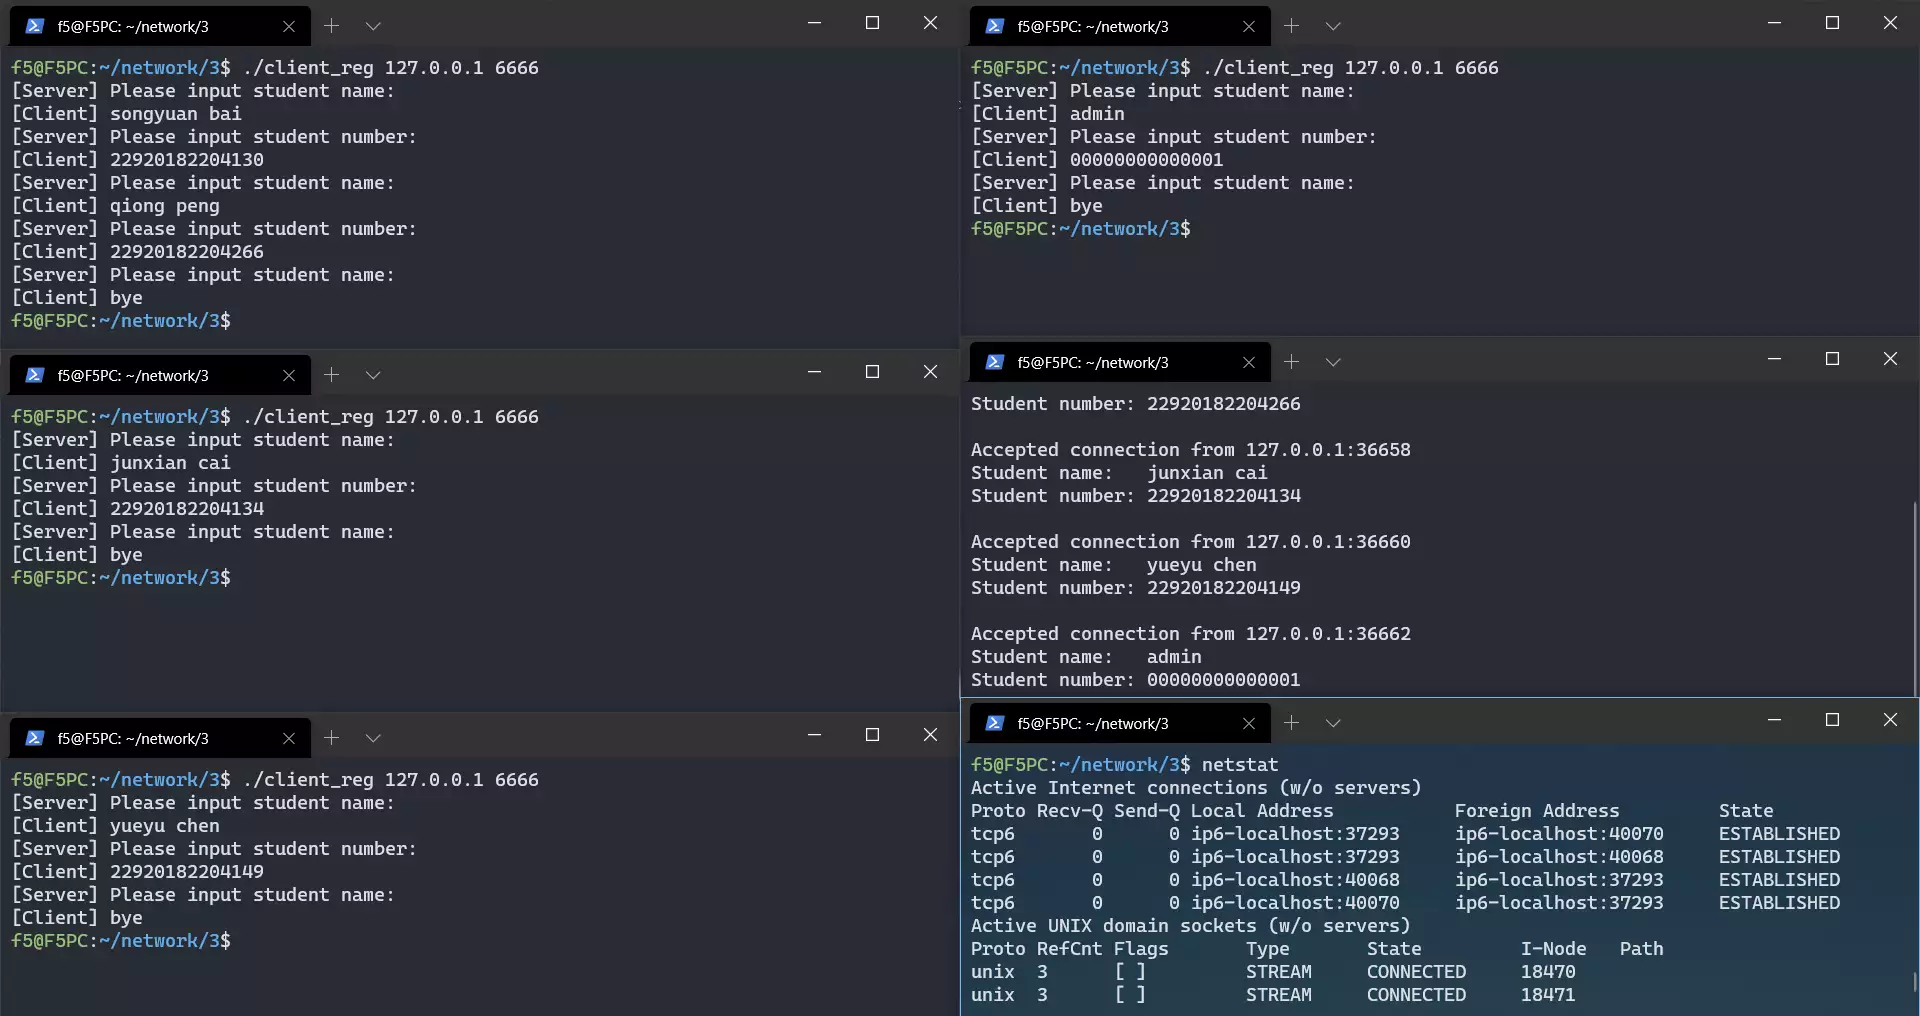Click the terminal icon on the songyuan bai window tab
This screenshot has width=1920, height=1016.
[35, 27]
